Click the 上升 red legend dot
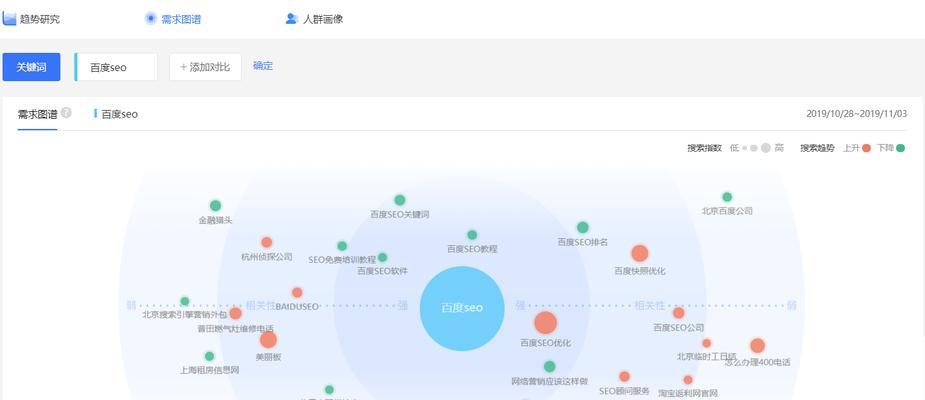Screen dimensions: 925x400 tap(866, 148)
